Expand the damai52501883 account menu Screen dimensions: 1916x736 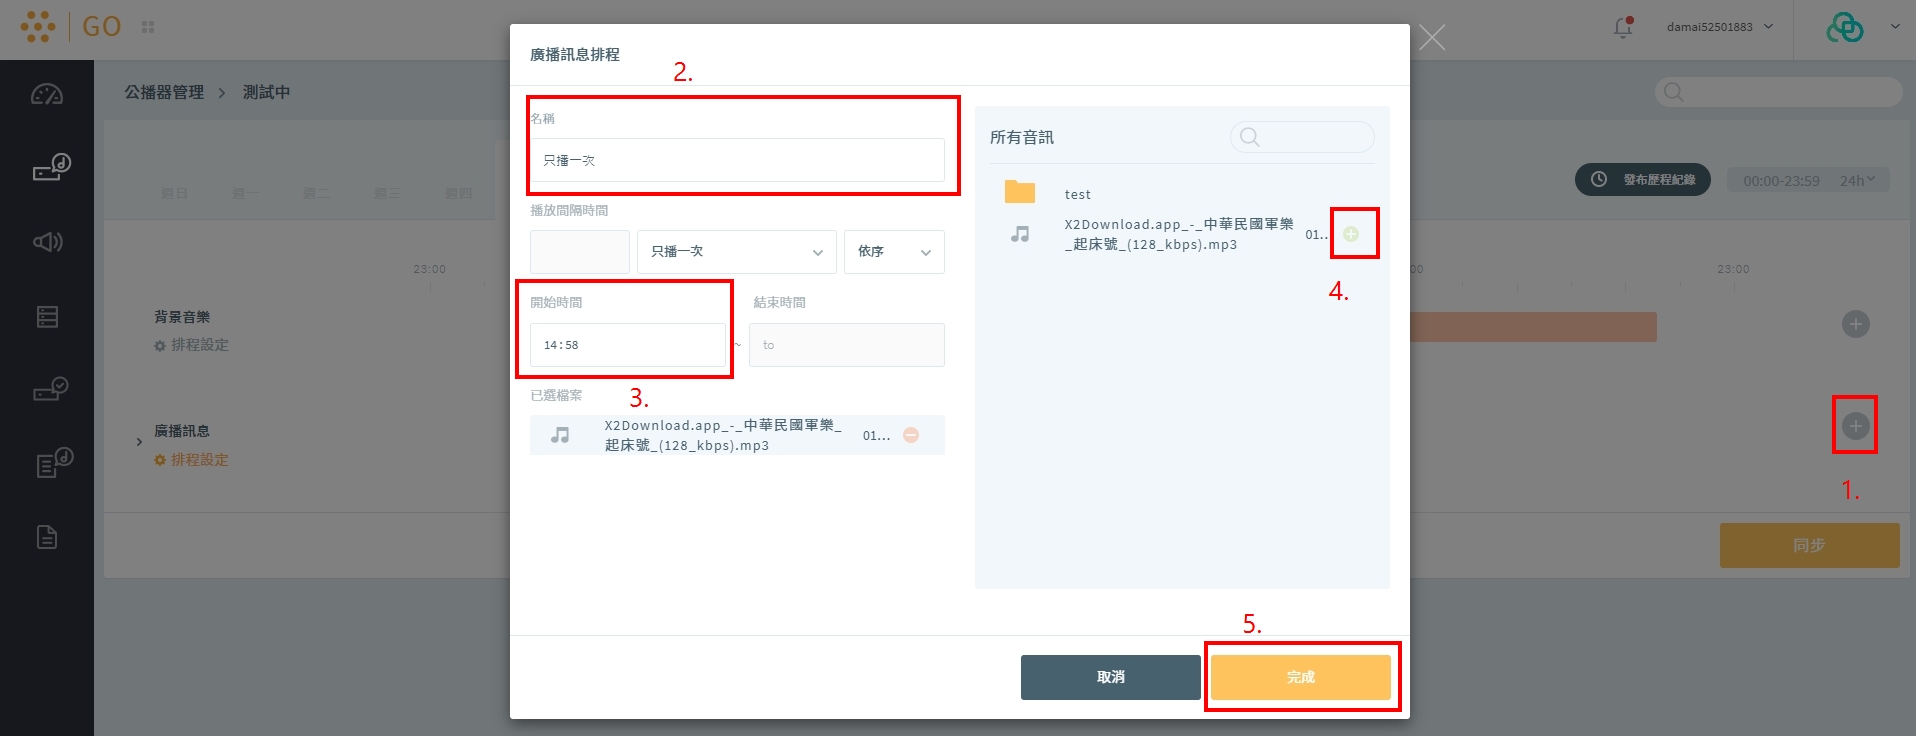(1719, 27)
